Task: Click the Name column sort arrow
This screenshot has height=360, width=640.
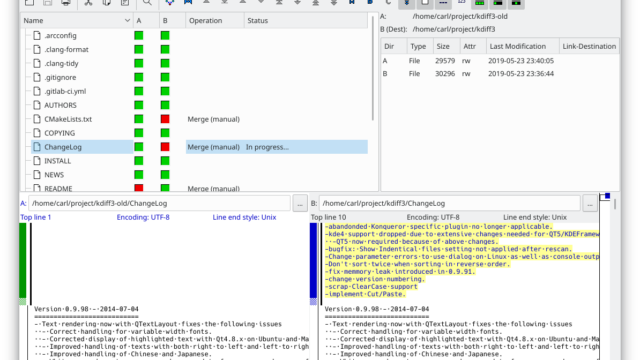Action: 127,20
